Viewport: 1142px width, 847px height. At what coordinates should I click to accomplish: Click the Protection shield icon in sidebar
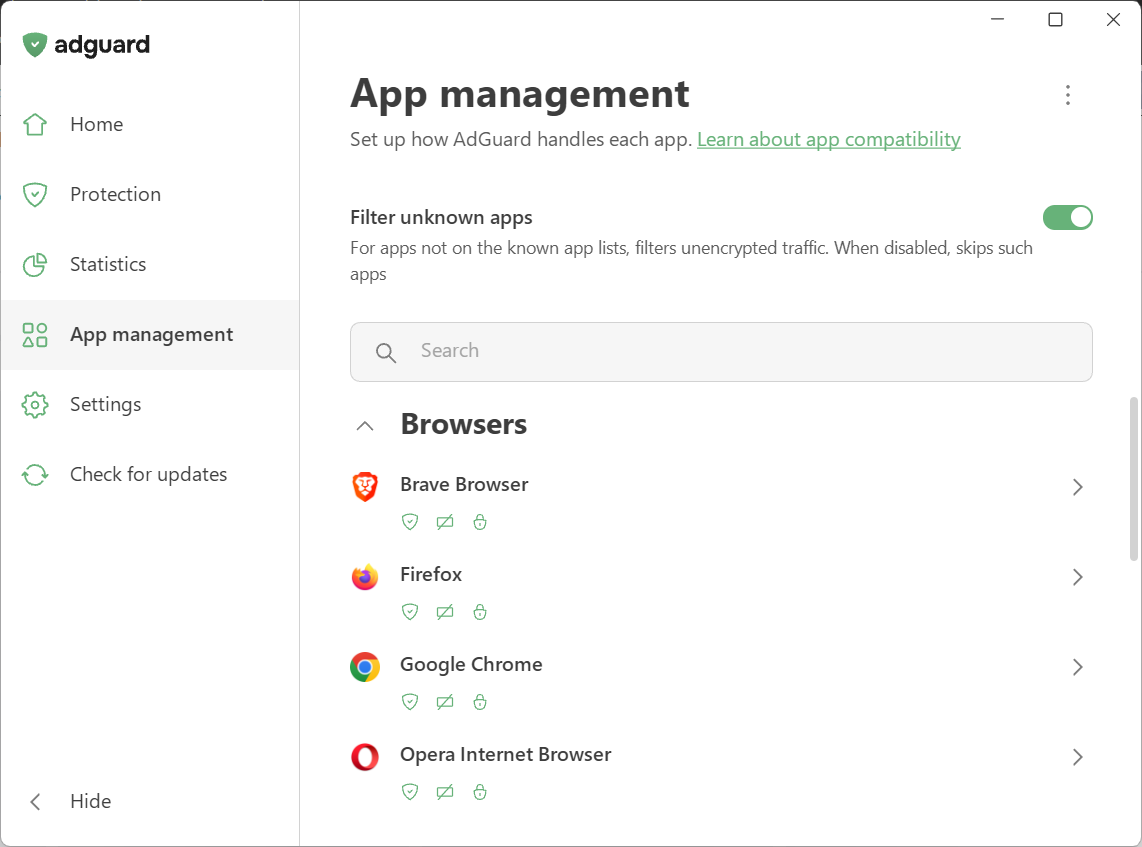pos(35,194)
